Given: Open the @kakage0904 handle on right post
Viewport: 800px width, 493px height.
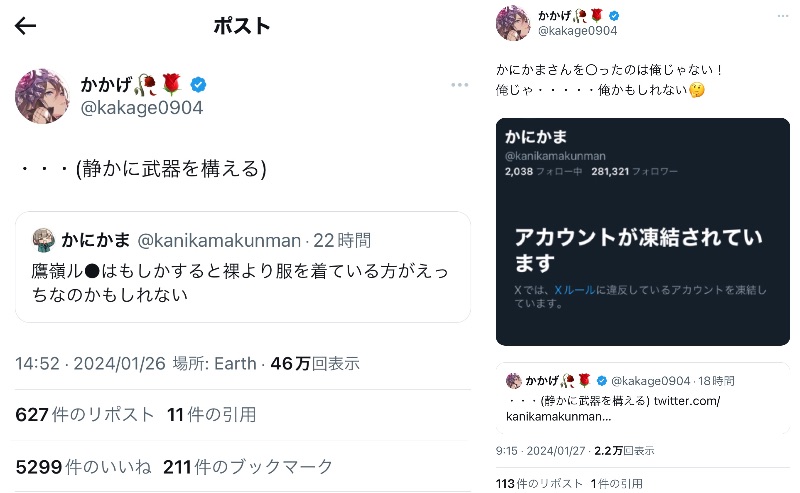Looking at the screenshot, I should [578, 31].
